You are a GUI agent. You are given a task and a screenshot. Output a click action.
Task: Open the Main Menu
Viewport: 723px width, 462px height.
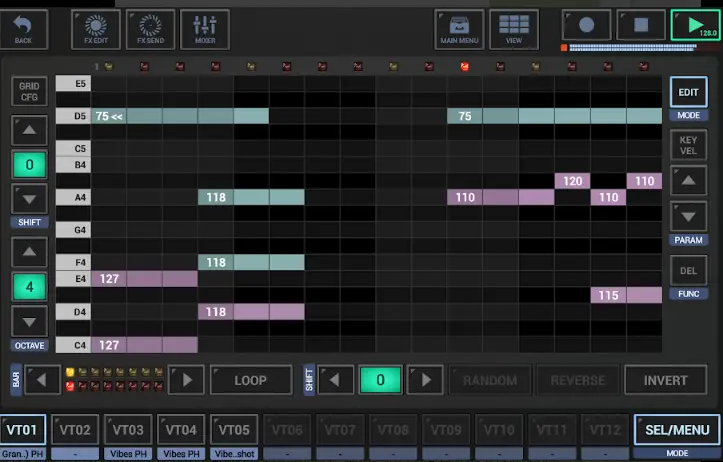459,29
